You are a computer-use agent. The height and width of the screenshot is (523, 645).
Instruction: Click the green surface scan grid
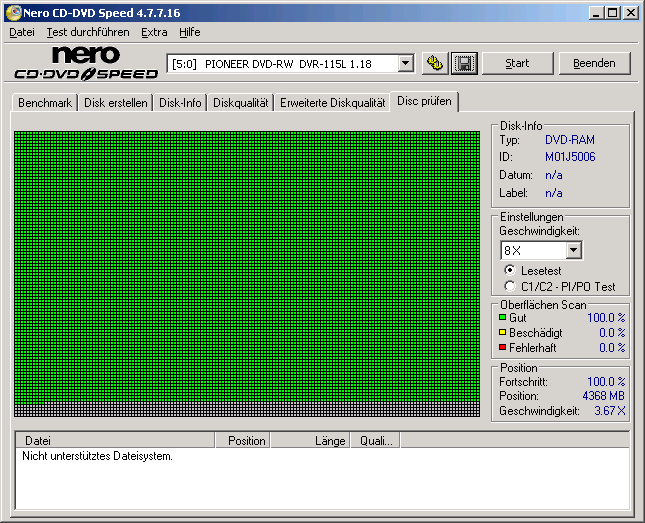pyautogui.click(x=247, y=274)
